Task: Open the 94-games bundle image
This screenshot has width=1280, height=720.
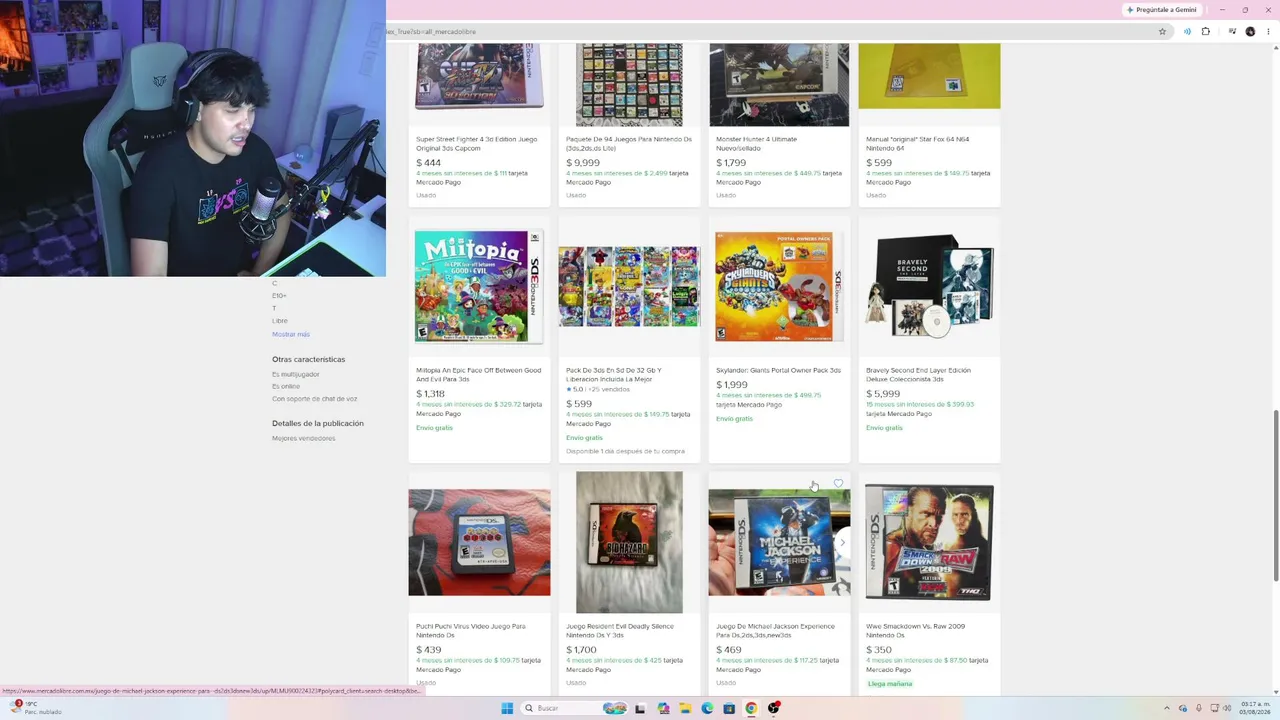Action: [x=629, y=85]
